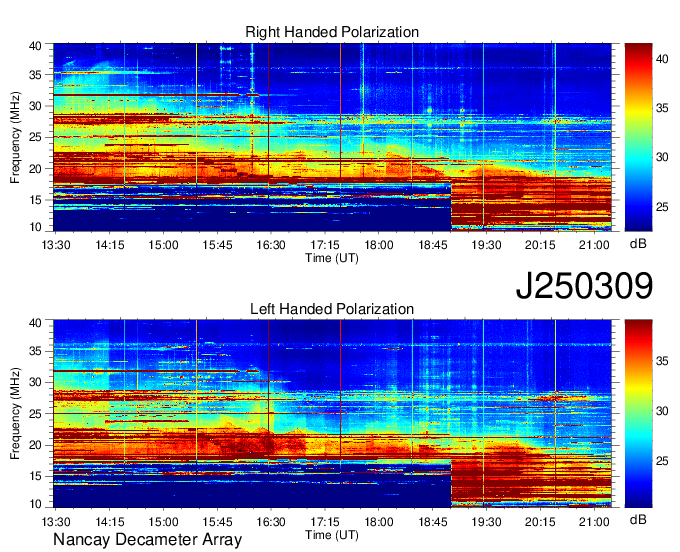Click the "19:30" time tick of the top plot
The width and height of the screenshot is (680, 552).
(x=486, y=245)
